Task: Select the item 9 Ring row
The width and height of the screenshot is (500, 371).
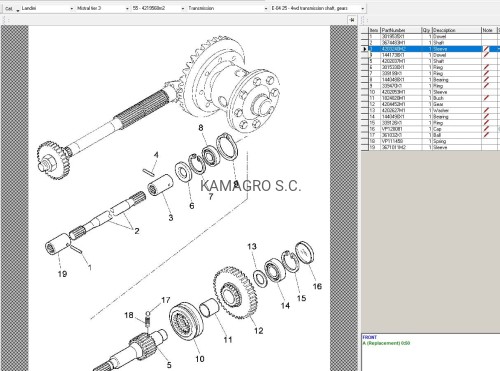Action: pos(433,86)
